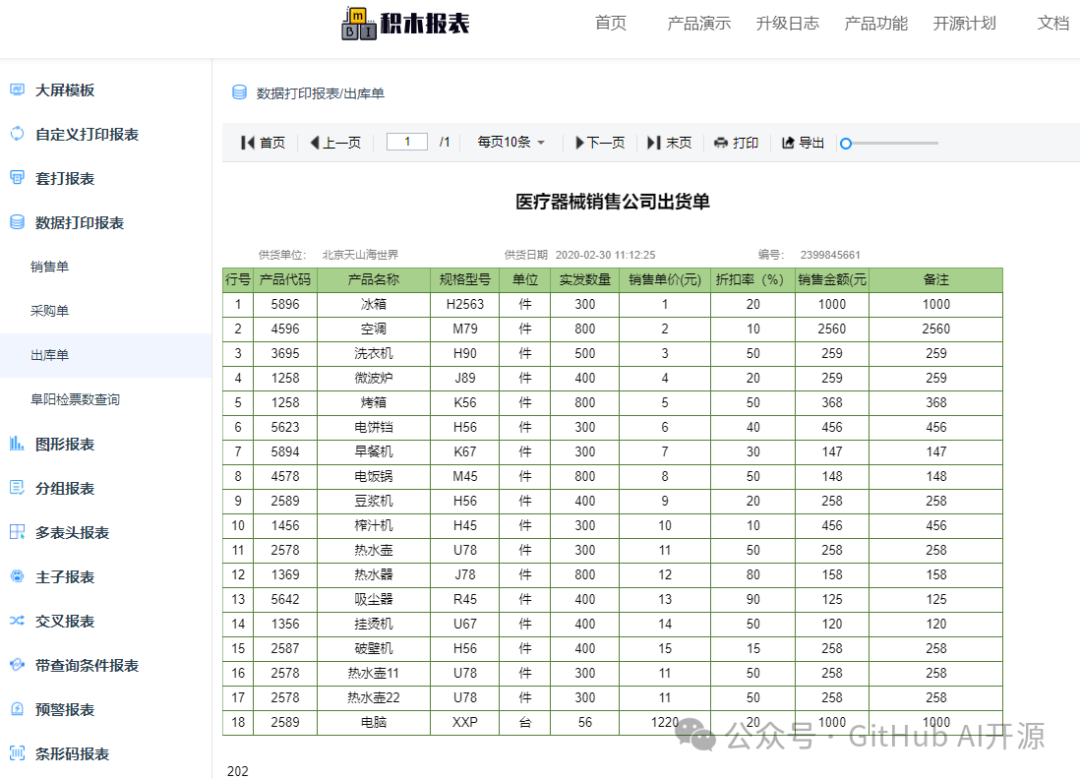Jump to last page via 末页
The image size is (1080, 779).
[669, 143]
